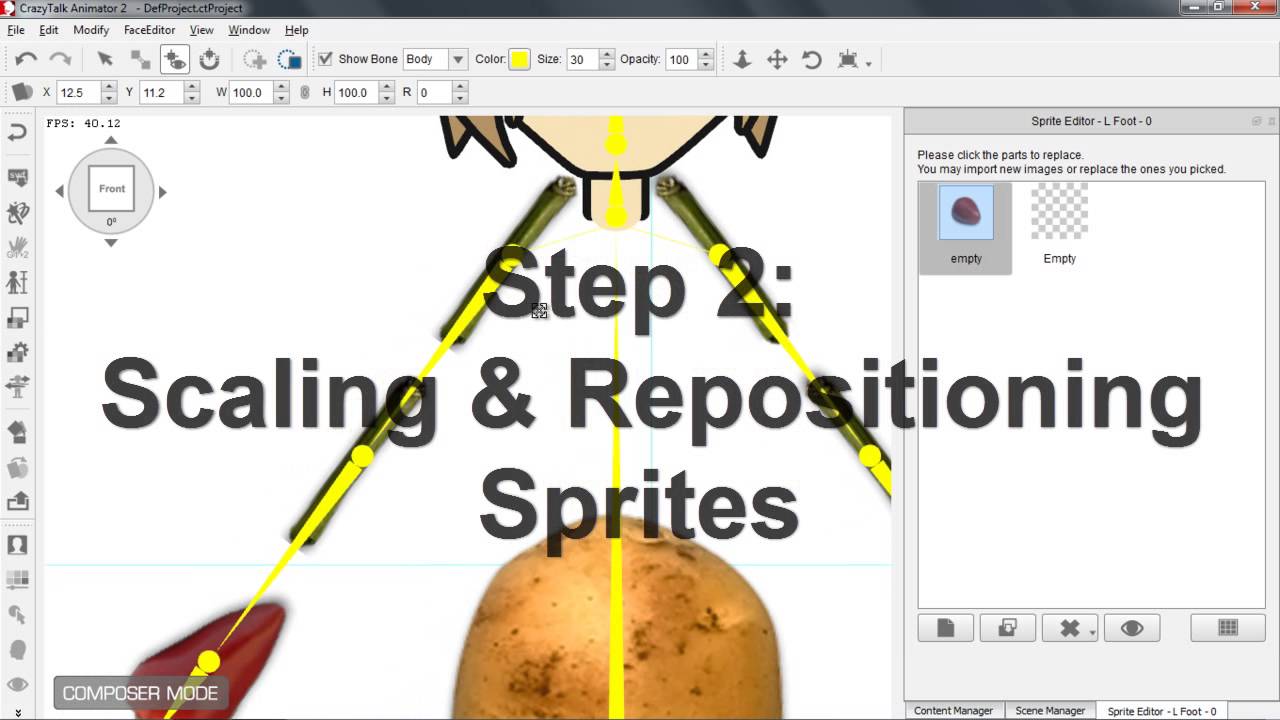Open the Edit menu
The width and height of the screenshot is (1280, 720).
click(48, 30)
